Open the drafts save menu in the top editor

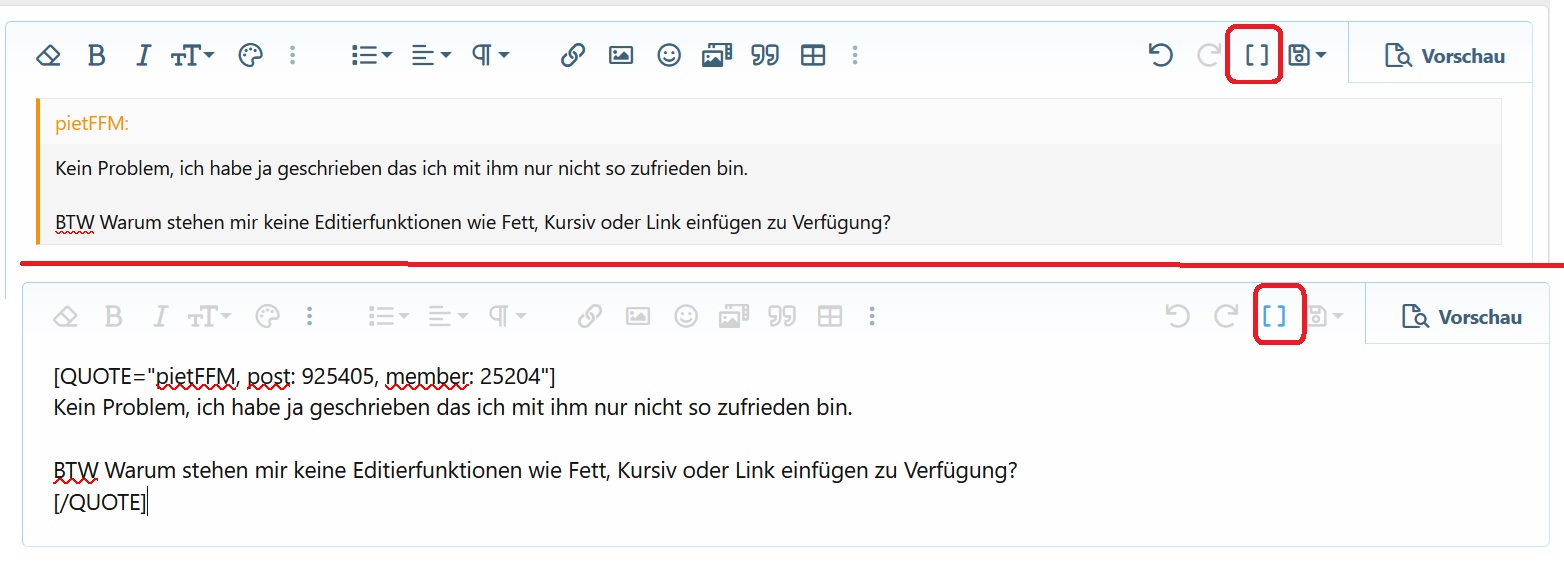[1307, 56]
